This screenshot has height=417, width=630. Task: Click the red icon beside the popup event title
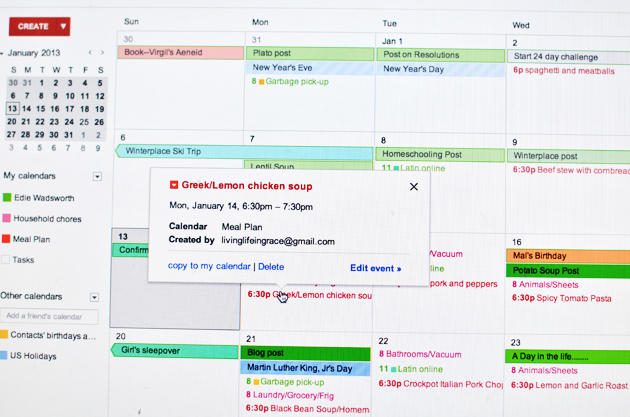[x=174, y=185]
